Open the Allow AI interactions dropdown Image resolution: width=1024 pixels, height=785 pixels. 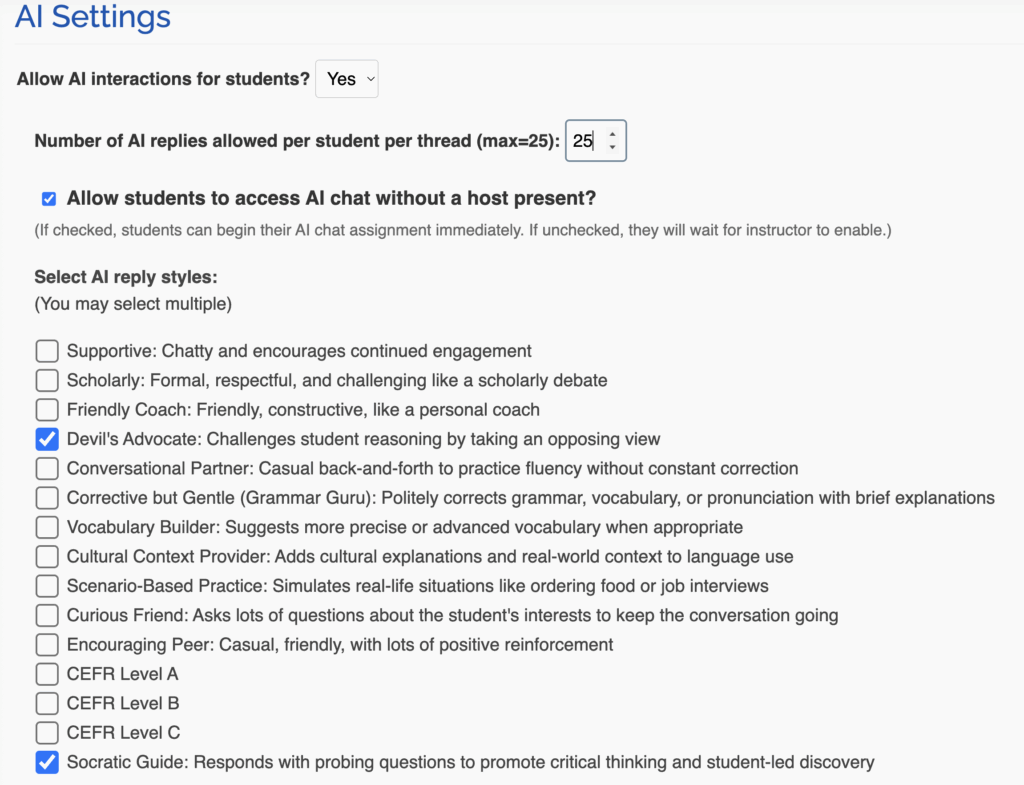[x=347, y=79]
